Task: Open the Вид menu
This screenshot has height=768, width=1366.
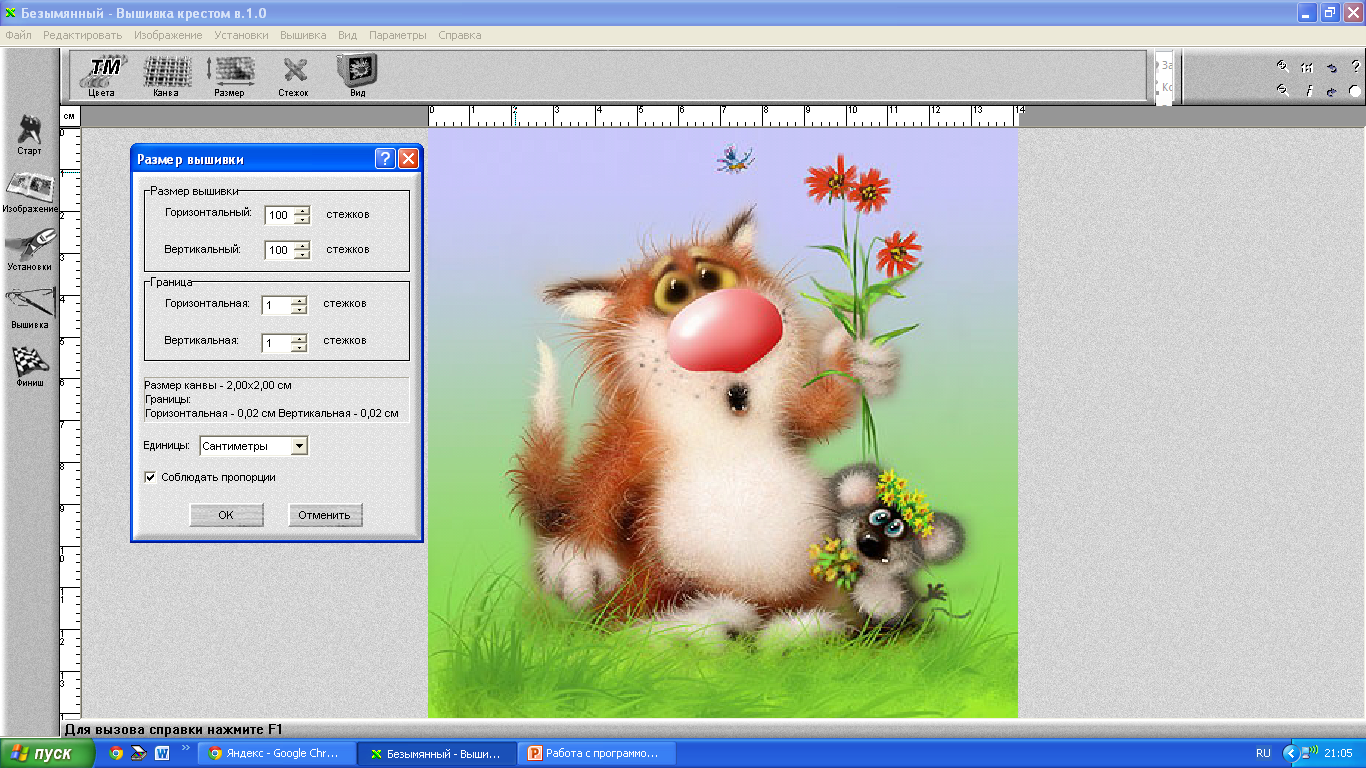Action: (347, 35)
